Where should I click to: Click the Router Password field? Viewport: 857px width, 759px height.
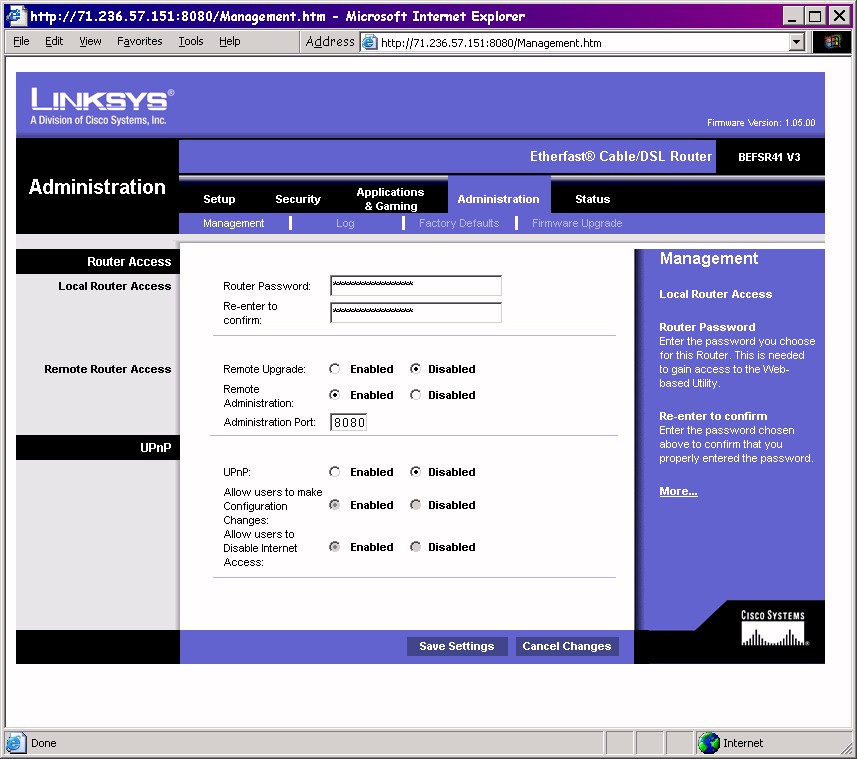pos(416,285)
